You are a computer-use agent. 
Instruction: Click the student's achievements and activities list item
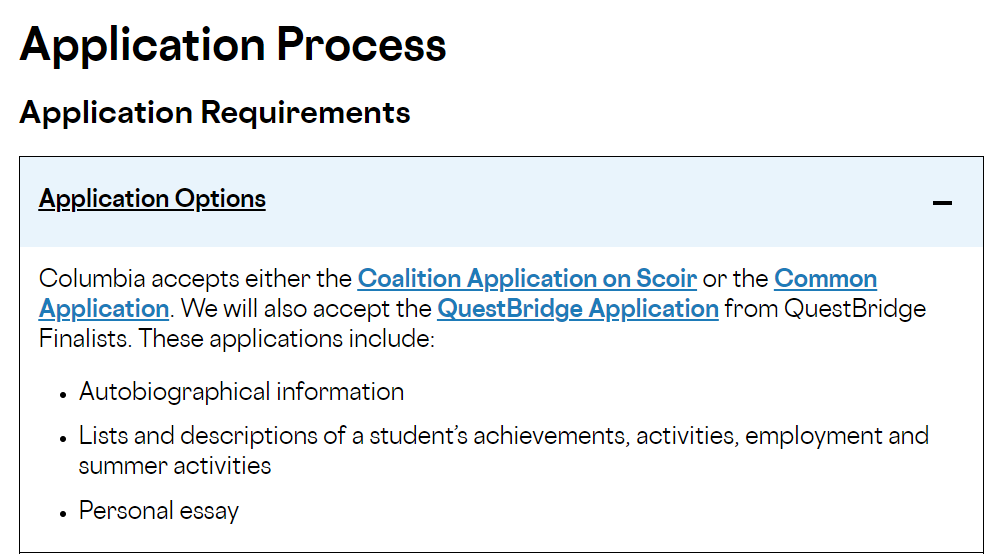504,436
